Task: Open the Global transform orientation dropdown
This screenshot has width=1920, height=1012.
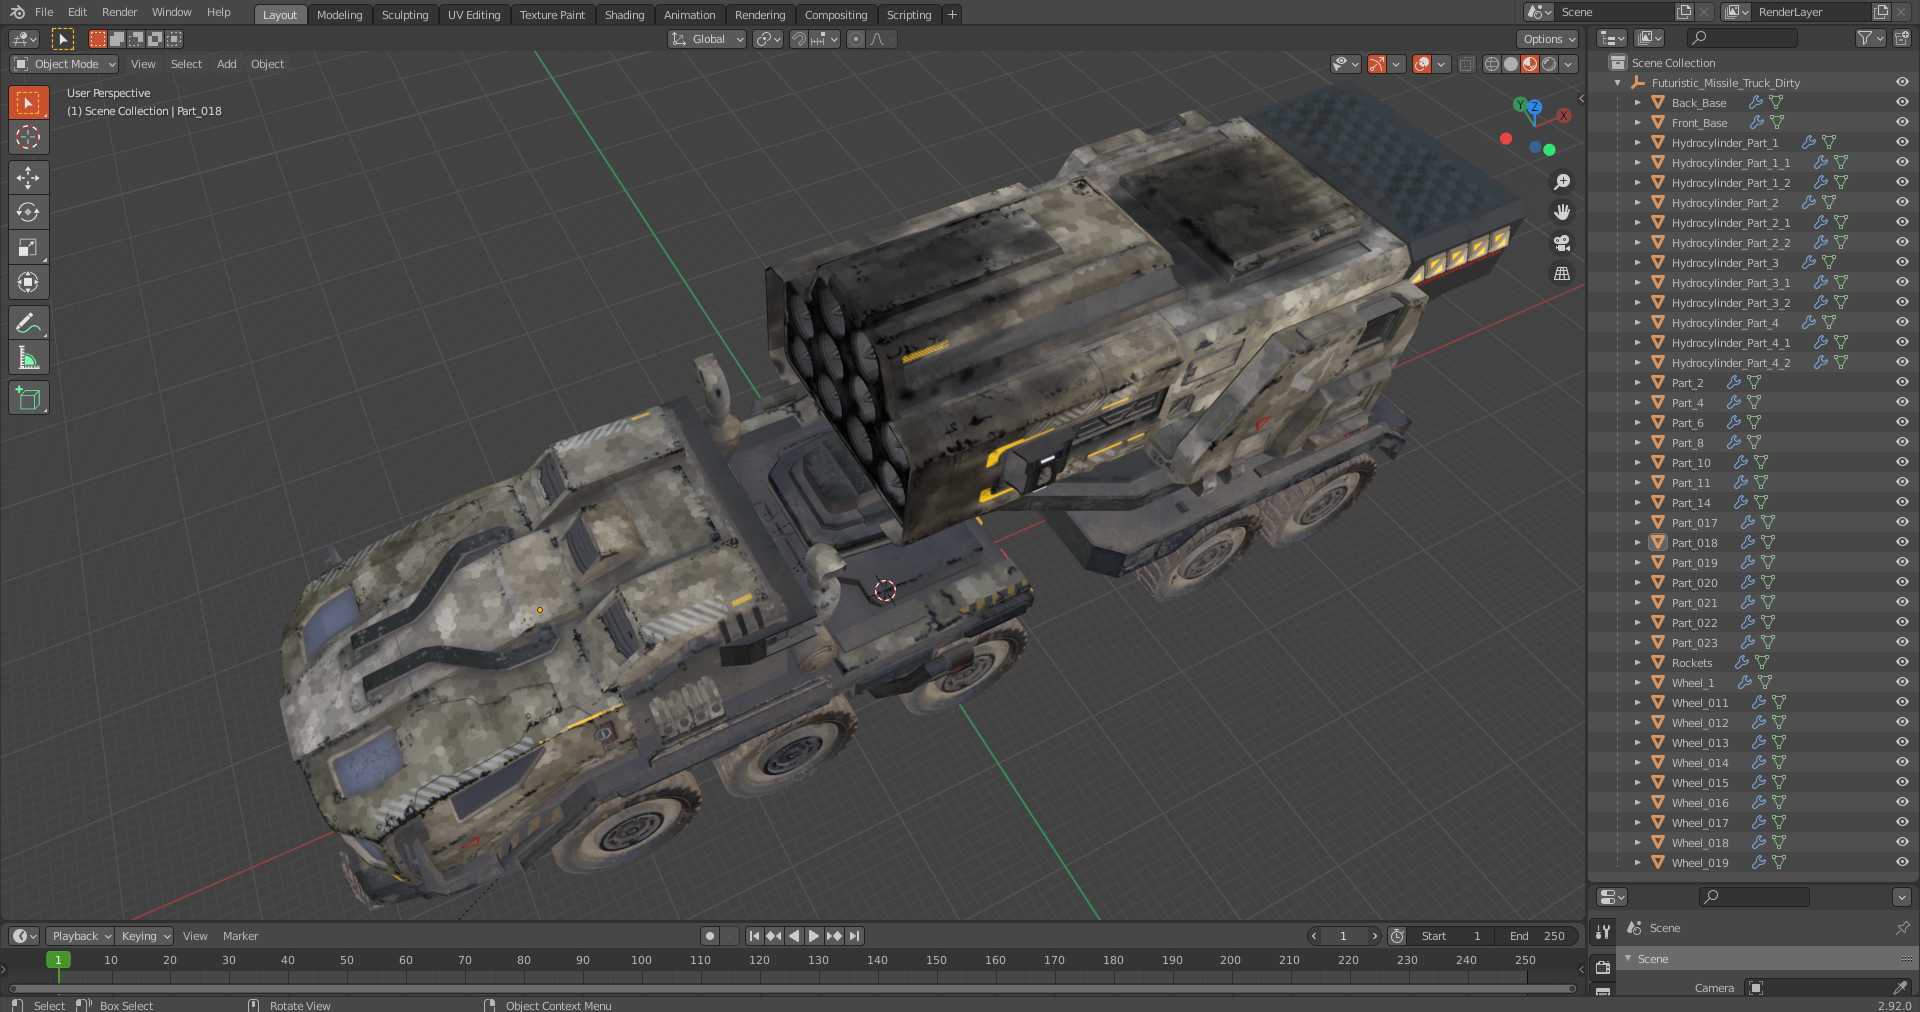Action: click(707, 39)
